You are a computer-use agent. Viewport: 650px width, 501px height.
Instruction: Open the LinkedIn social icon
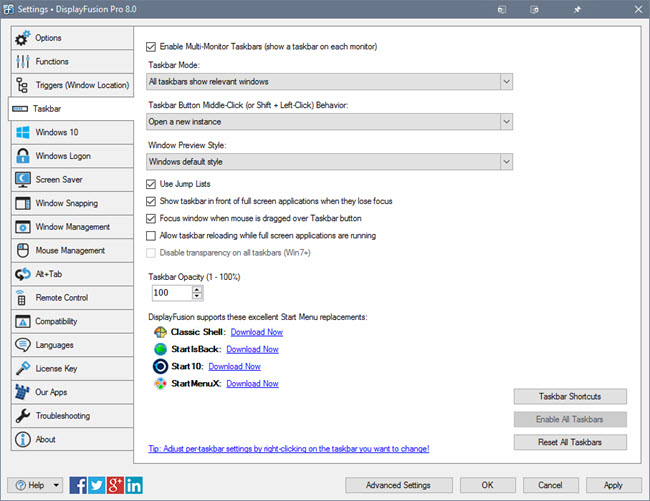click(x=134, y=485)
